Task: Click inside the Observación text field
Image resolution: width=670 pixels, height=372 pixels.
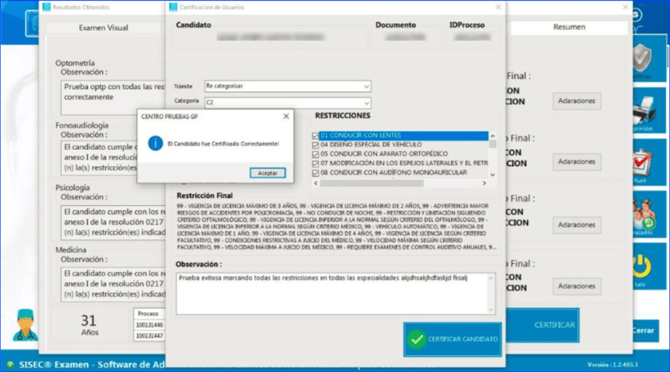Action: [335, 294]
